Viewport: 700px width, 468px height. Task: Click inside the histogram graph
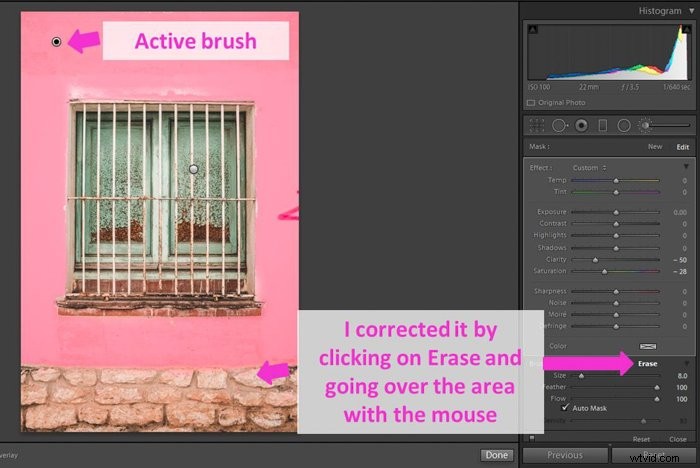(610, 52)
